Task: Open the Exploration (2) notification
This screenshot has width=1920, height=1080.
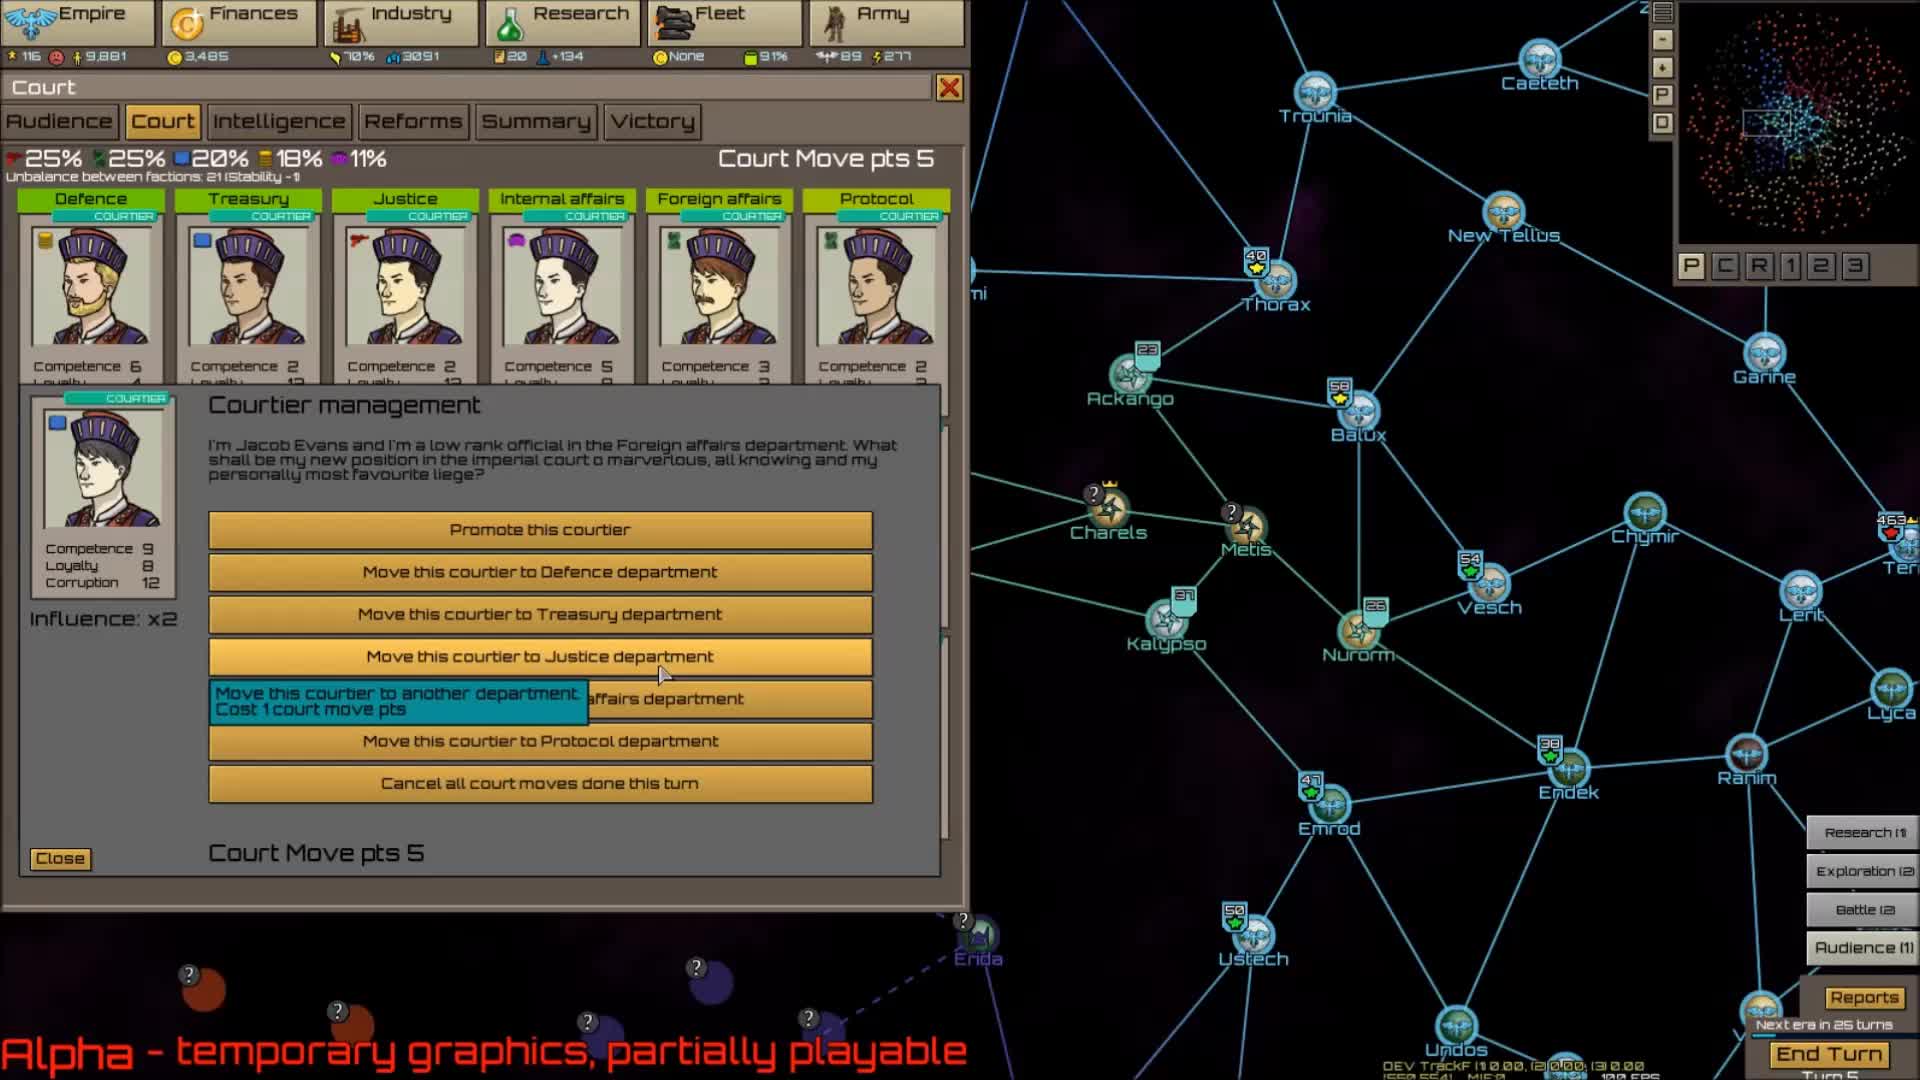Action: coord(1864,872)
